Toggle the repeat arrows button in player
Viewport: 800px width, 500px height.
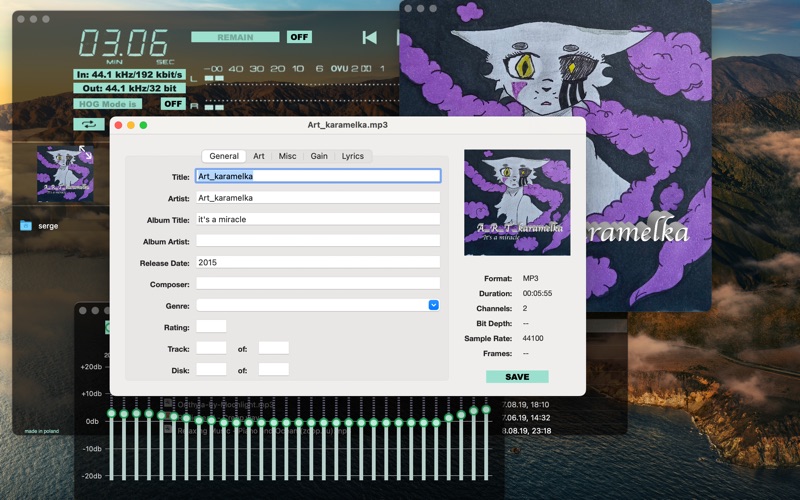(x=89, y=124)
